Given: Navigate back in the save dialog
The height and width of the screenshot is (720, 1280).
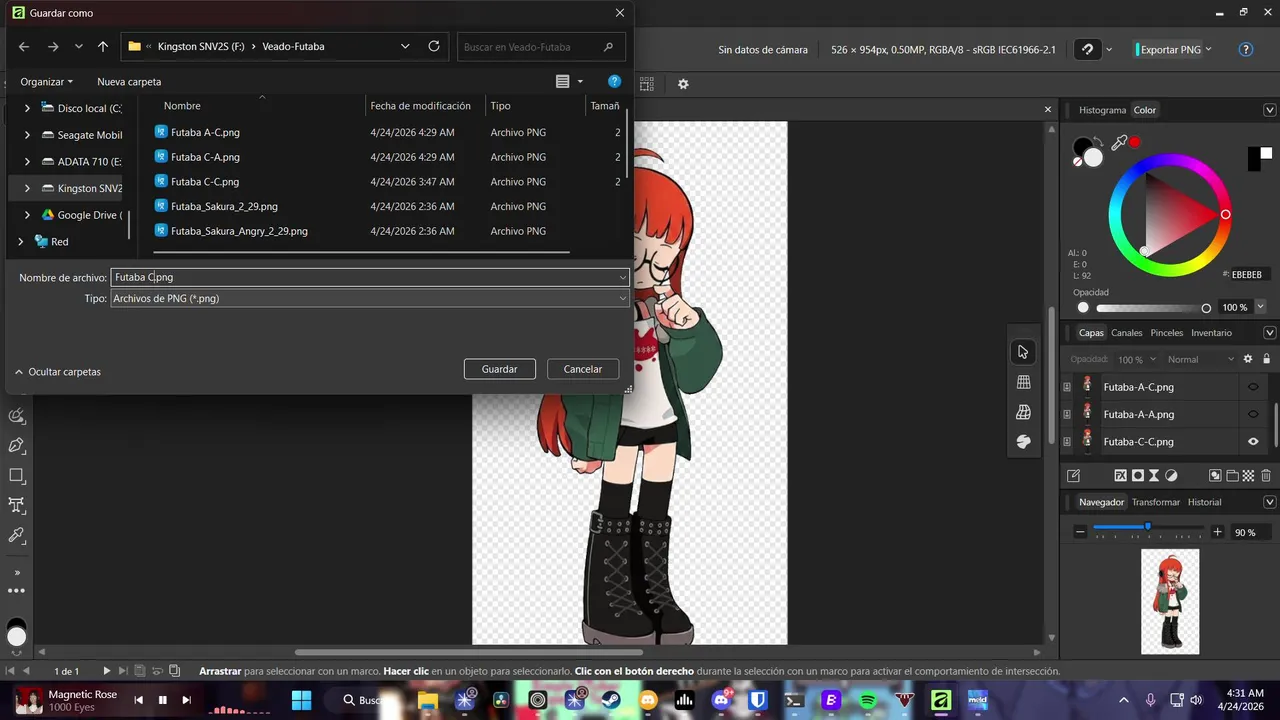Looking at the screenshot, I should [24, 46].
